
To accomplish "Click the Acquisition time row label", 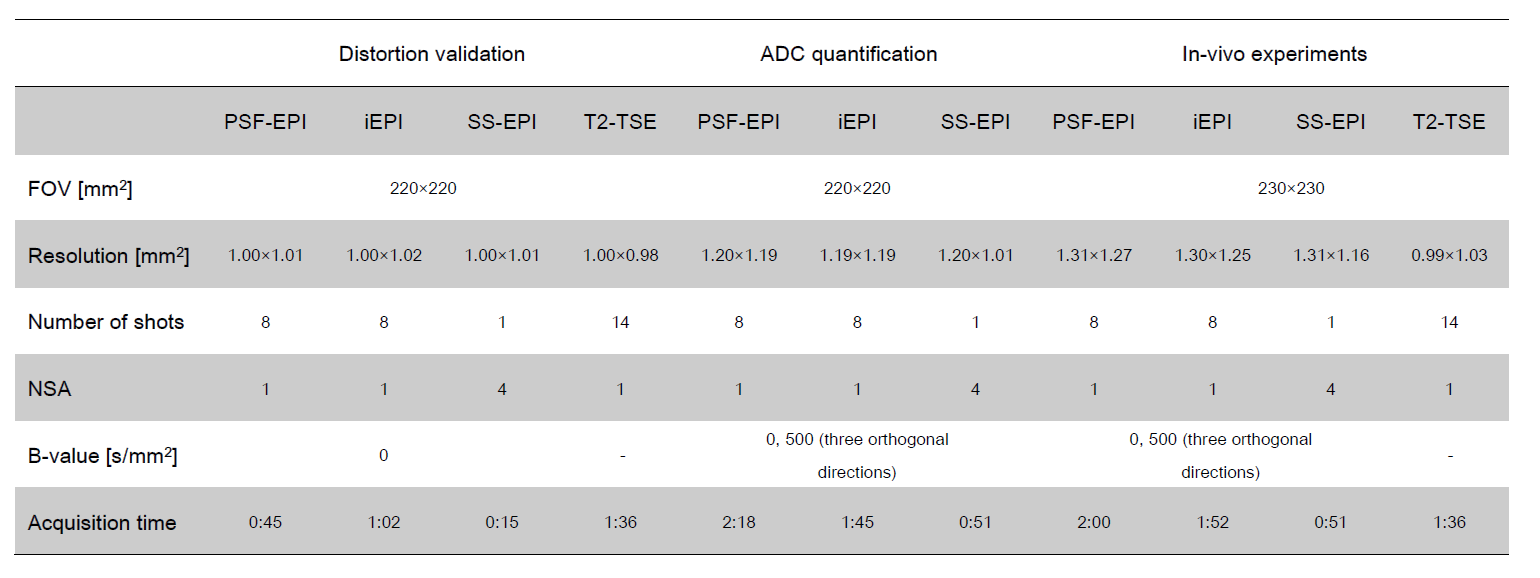I will pos(102,522).
